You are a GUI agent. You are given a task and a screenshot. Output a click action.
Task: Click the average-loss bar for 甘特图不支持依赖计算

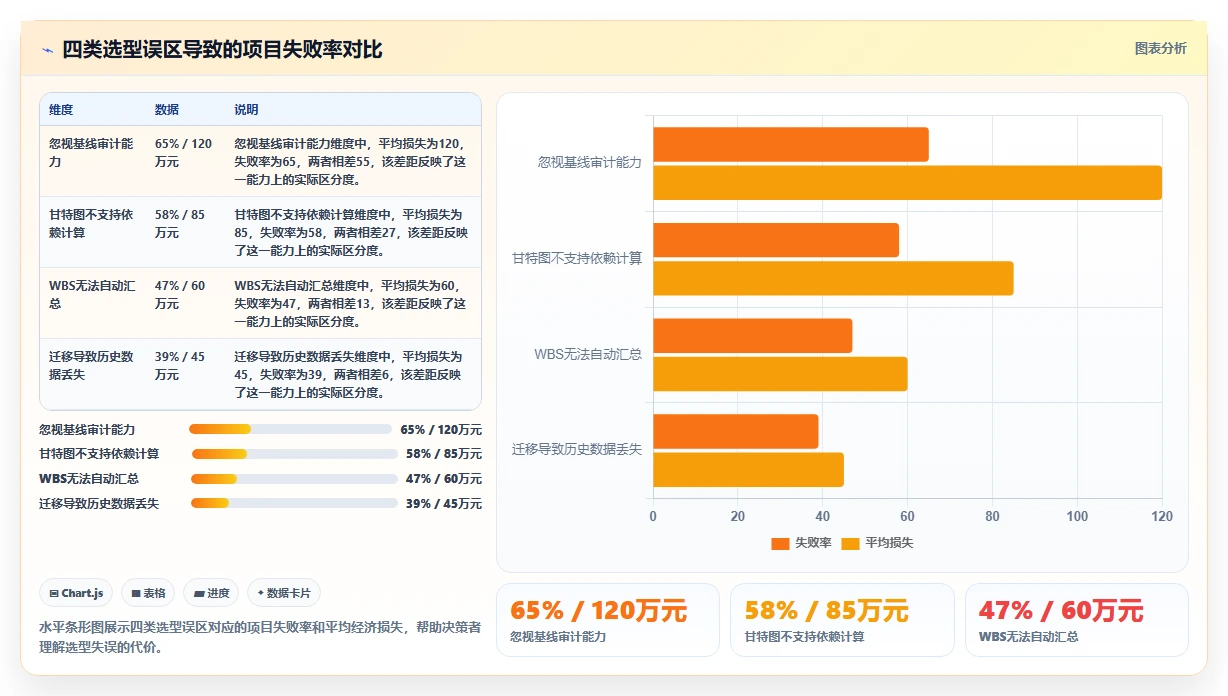coord(833,278)
